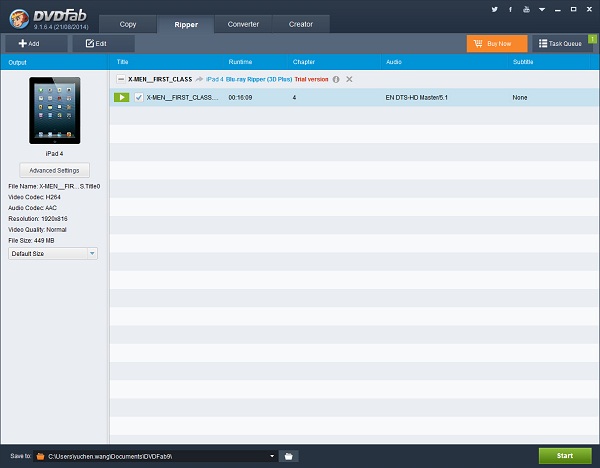
Task: Click the EN DTS-HD Master/5.1 audio cell
Action: (416, 98)
